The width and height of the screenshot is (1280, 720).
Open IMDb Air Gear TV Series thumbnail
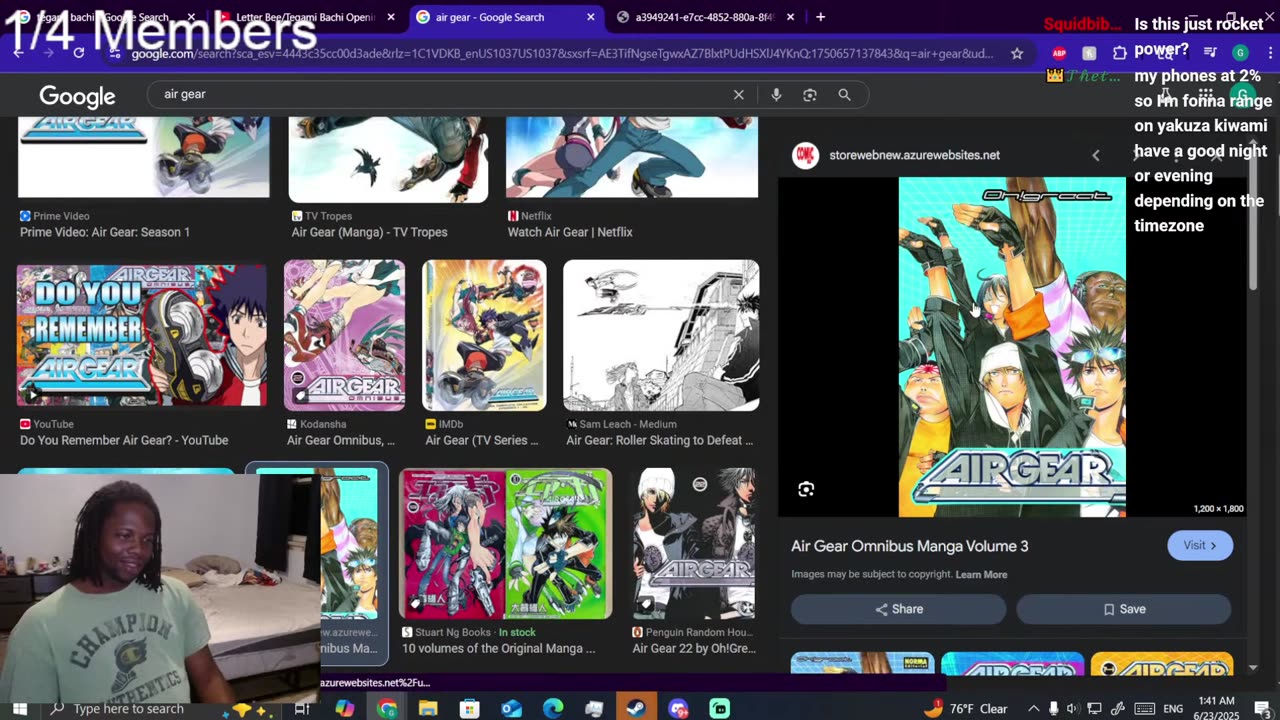coord(484,335)
